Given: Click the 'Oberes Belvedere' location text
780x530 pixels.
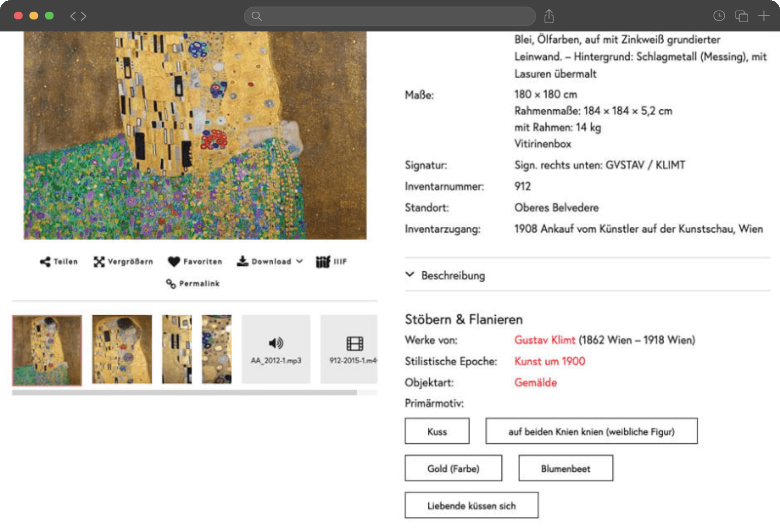Looking at the screenshot, I should [x=557, y=208].
